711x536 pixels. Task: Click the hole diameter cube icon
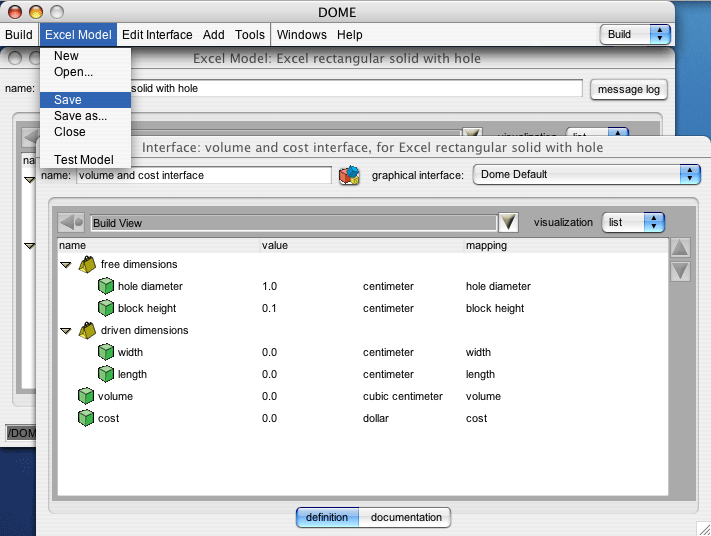pos(106,286)
